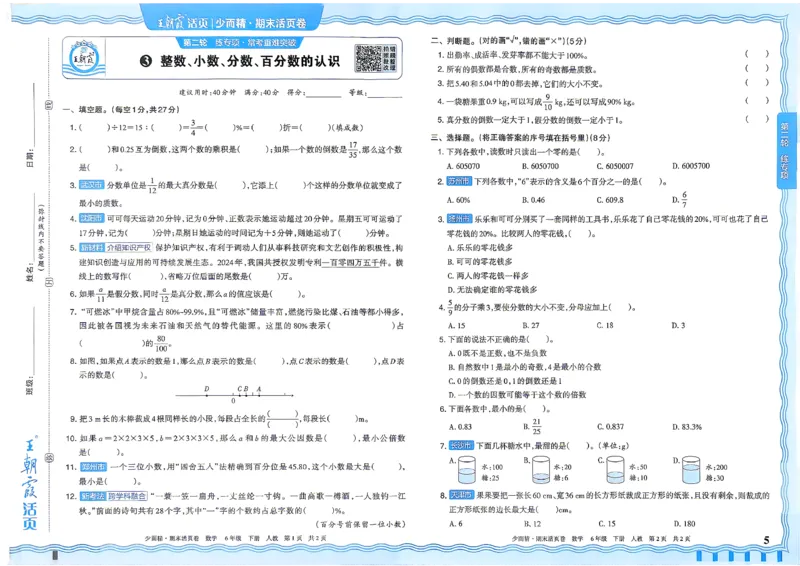The height and width of the screenshot is (566, 800).
Task: Click the blue 新材料 tag on fill-in question 5
Action: pos(92,248)
